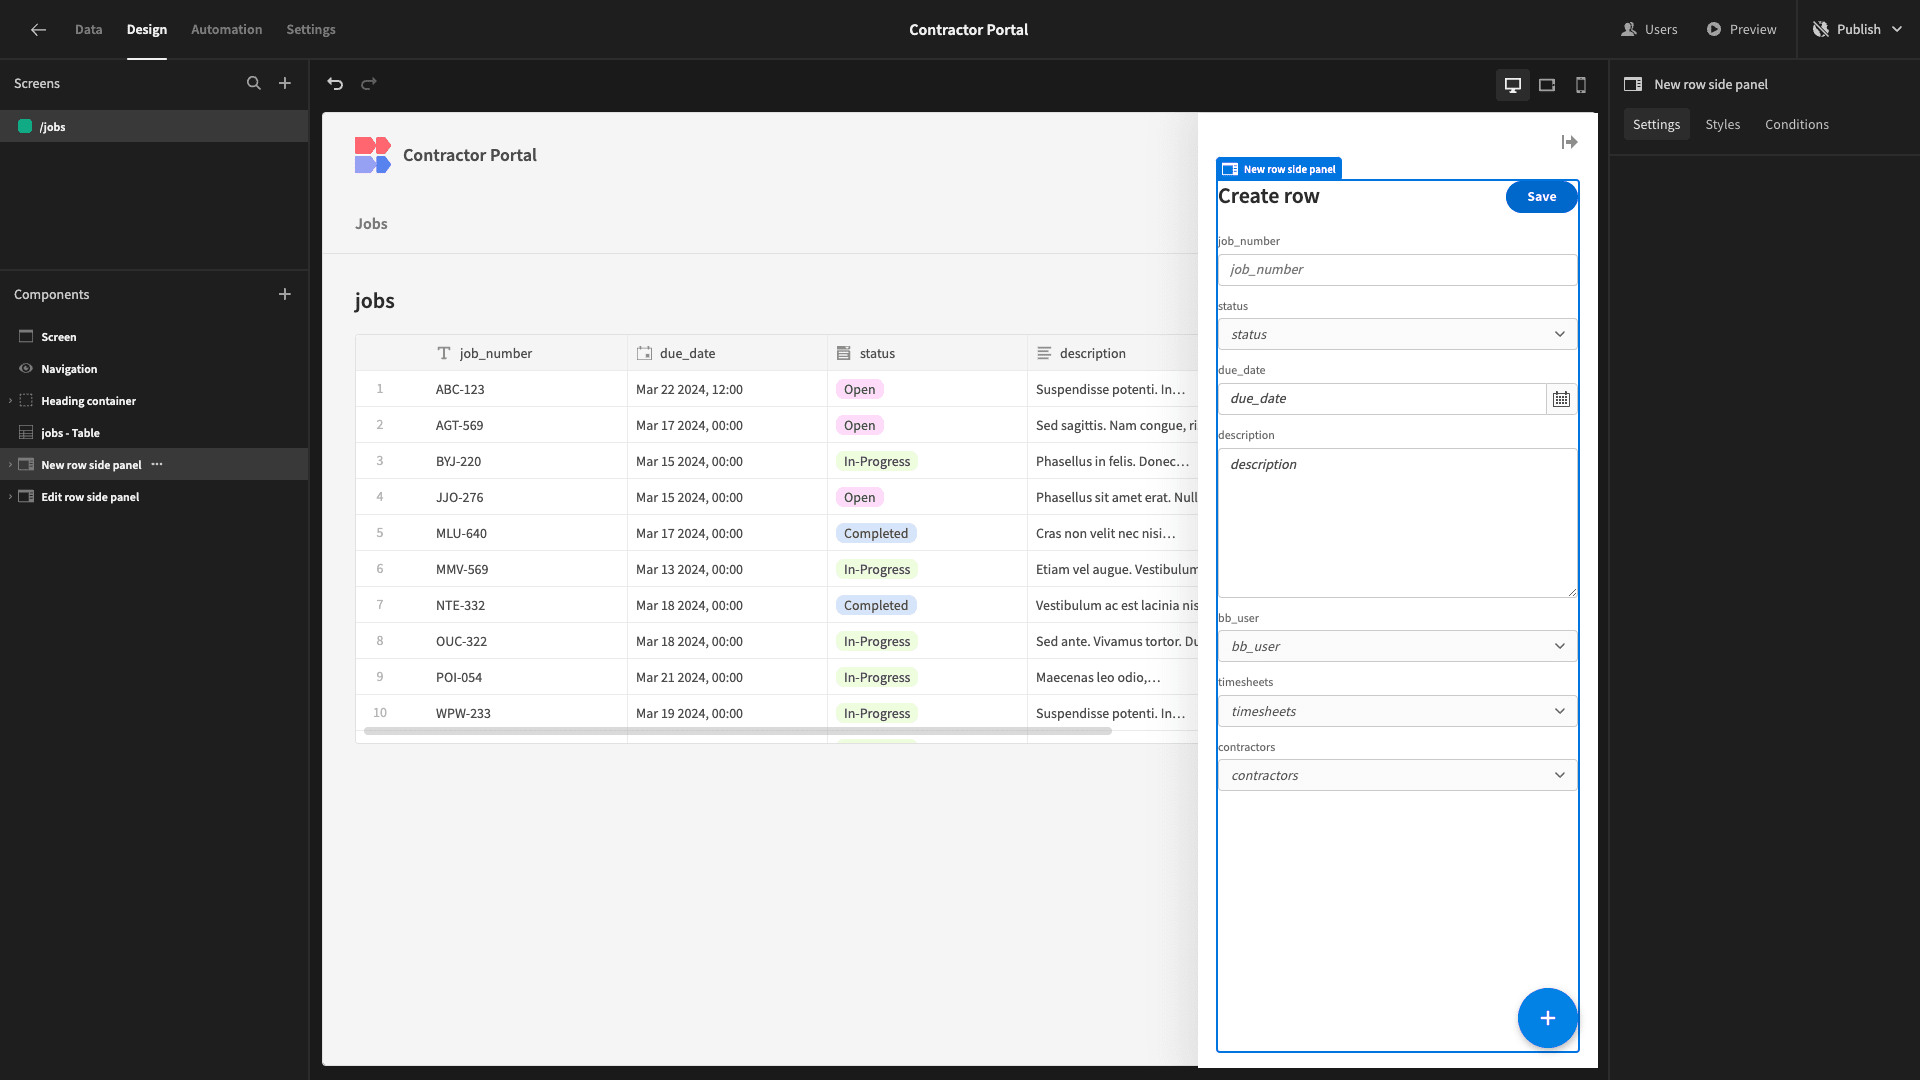1920x1080 pixels.
Task: Switch to the Conditions tab
Action: point(1797,124)
